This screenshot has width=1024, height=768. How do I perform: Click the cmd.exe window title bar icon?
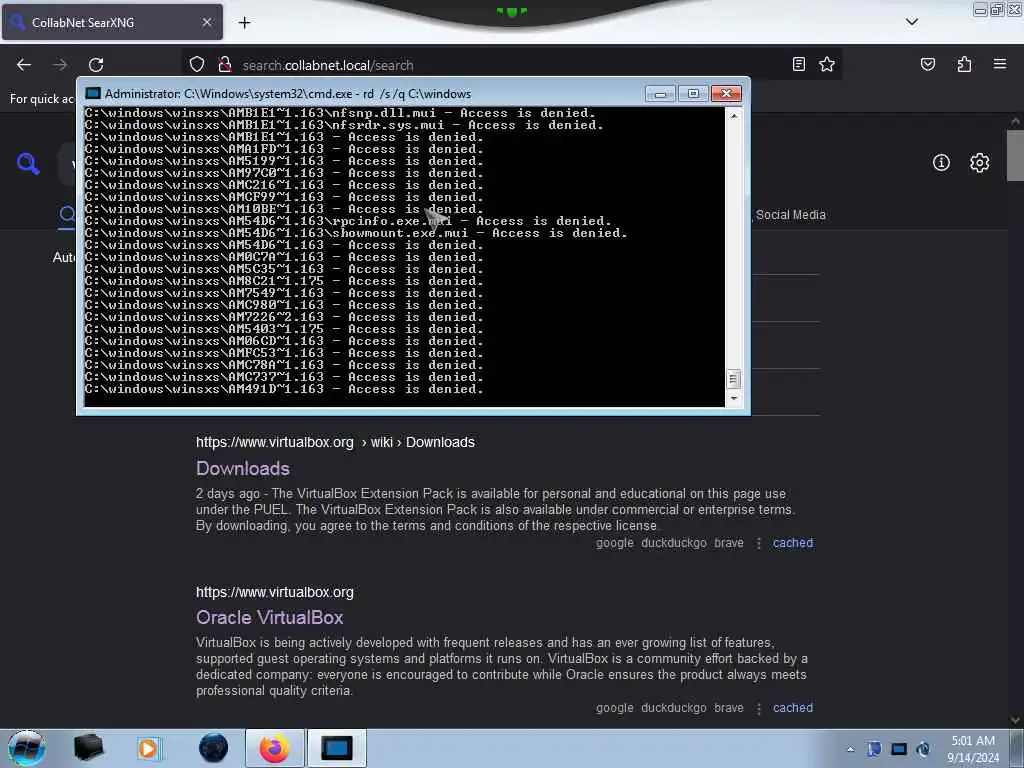click(x=93, y=93)
